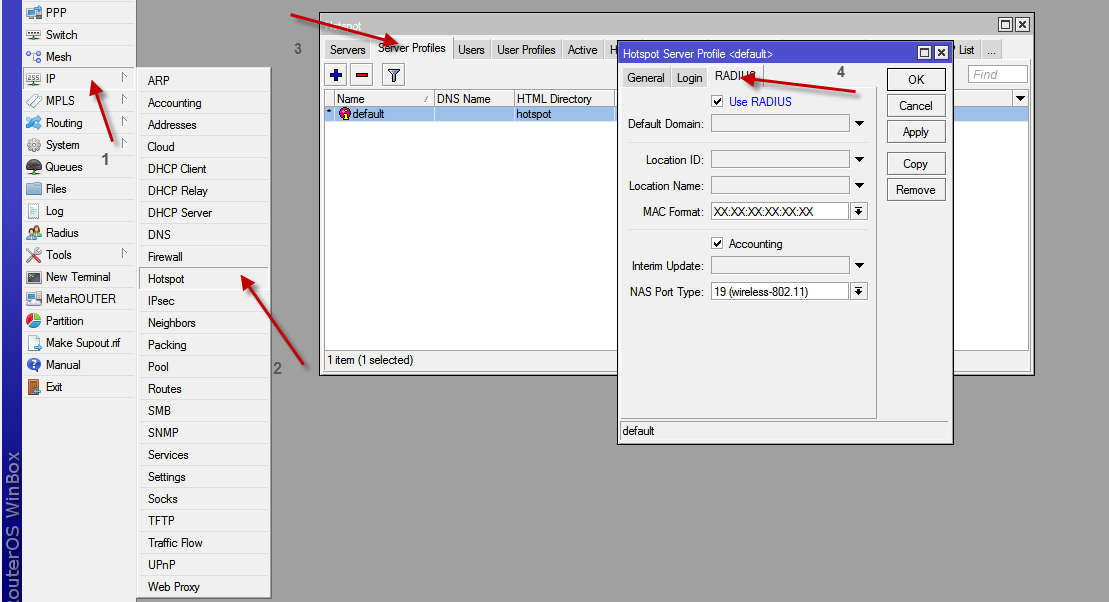This screenshot has width=1109, height=602.
Task: Click the System gear icon
Action: [x=33, y=144]
